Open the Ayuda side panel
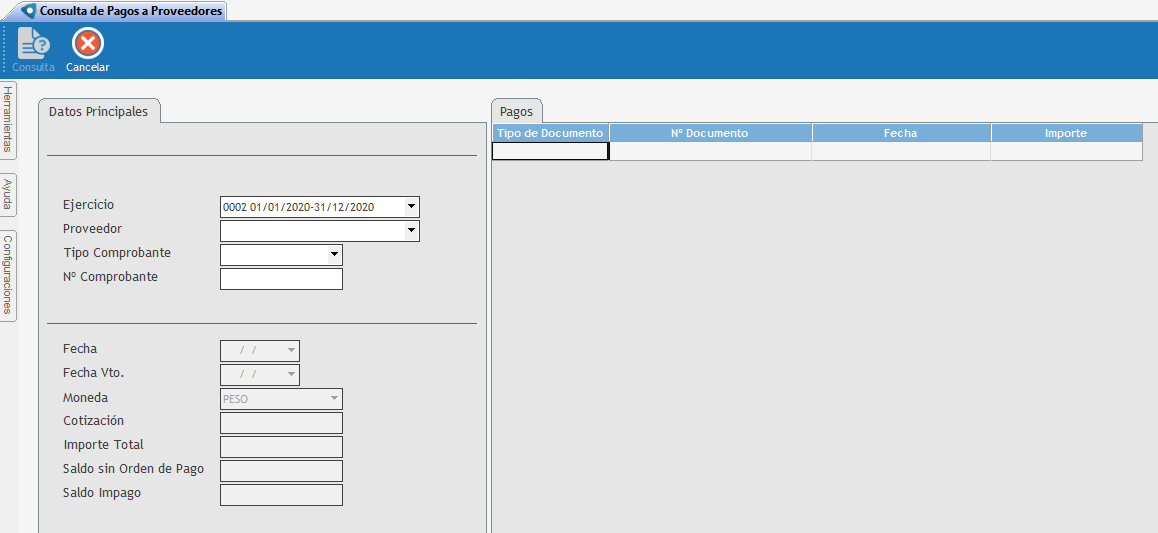 tap(8, 194)
